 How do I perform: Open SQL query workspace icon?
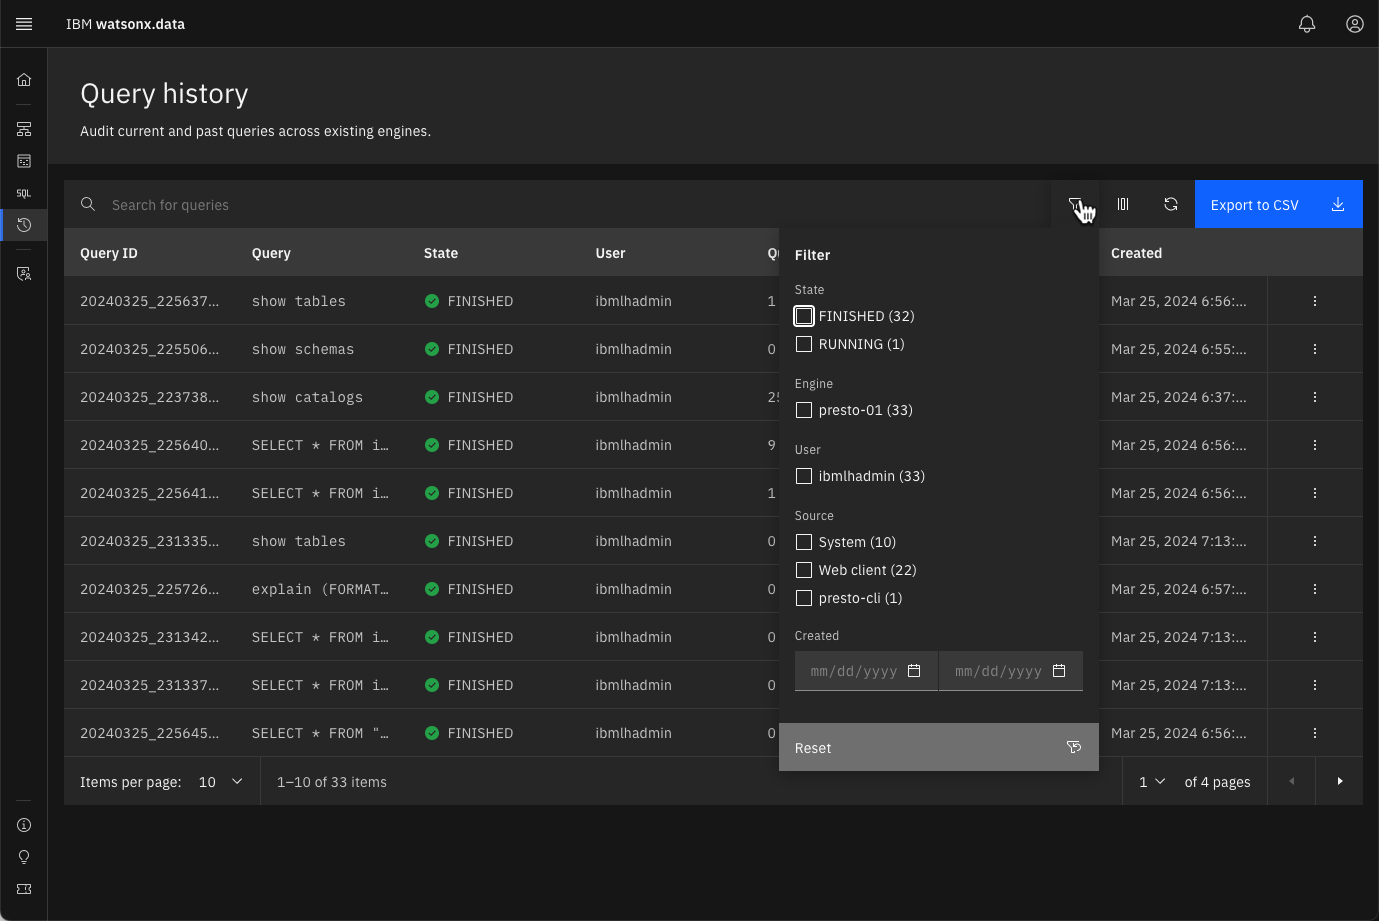pyautogui.click(x=24, y=193)
